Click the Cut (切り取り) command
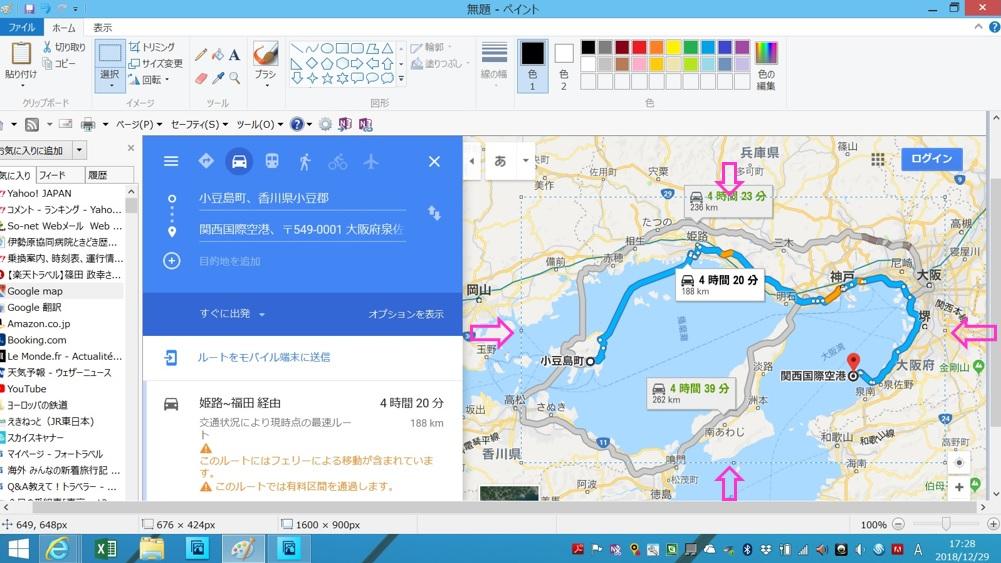 pyautogui.click(x=64, y=47)
